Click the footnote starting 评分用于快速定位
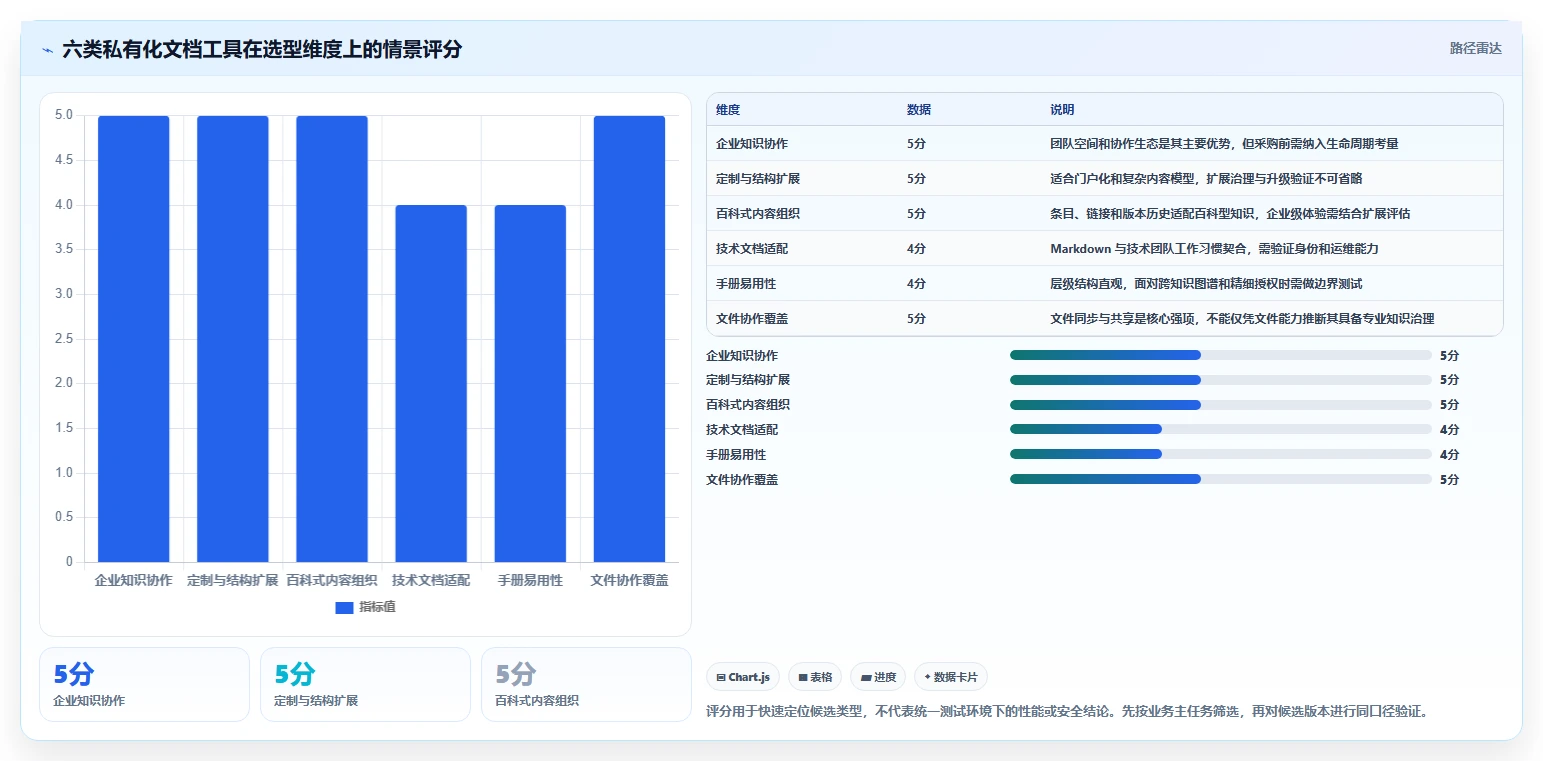This screenshot has height=761, width=1543. (1067, 712)
